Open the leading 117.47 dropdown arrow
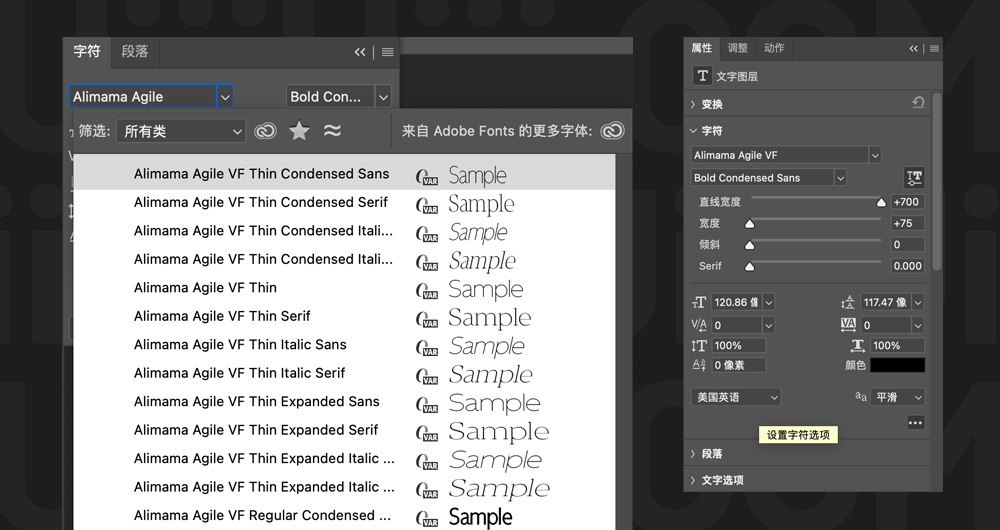Viewport: 1000px width, 530px height. pyautogui.click(x=918, y=302)
